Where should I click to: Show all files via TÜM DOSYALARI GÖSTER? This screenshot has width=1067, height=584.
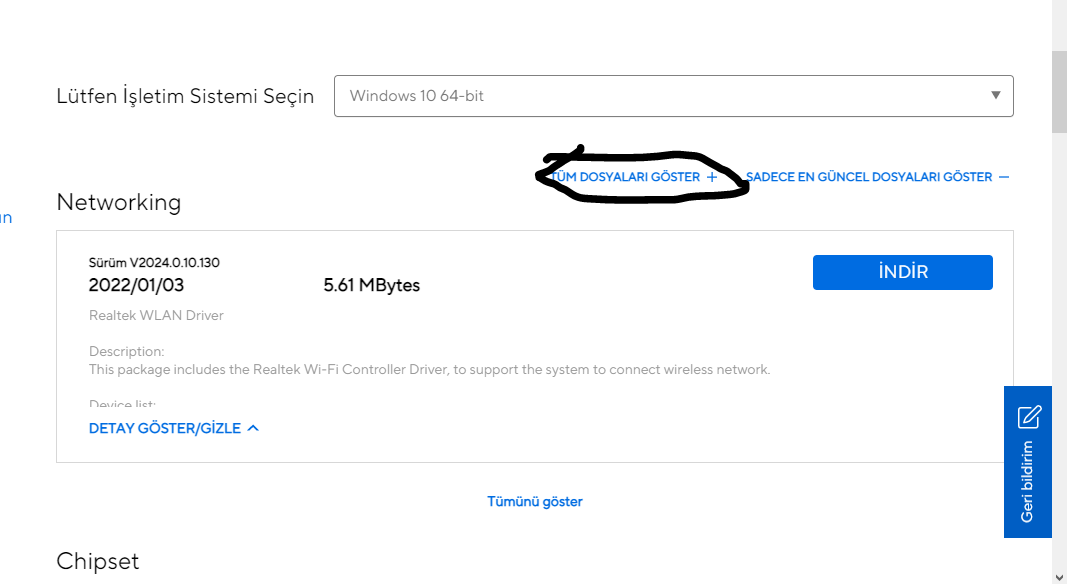click(627, 177)
